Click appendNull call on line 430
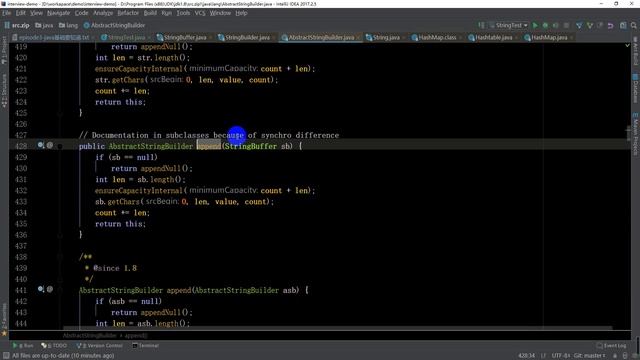640x360 pixels. 160,168
